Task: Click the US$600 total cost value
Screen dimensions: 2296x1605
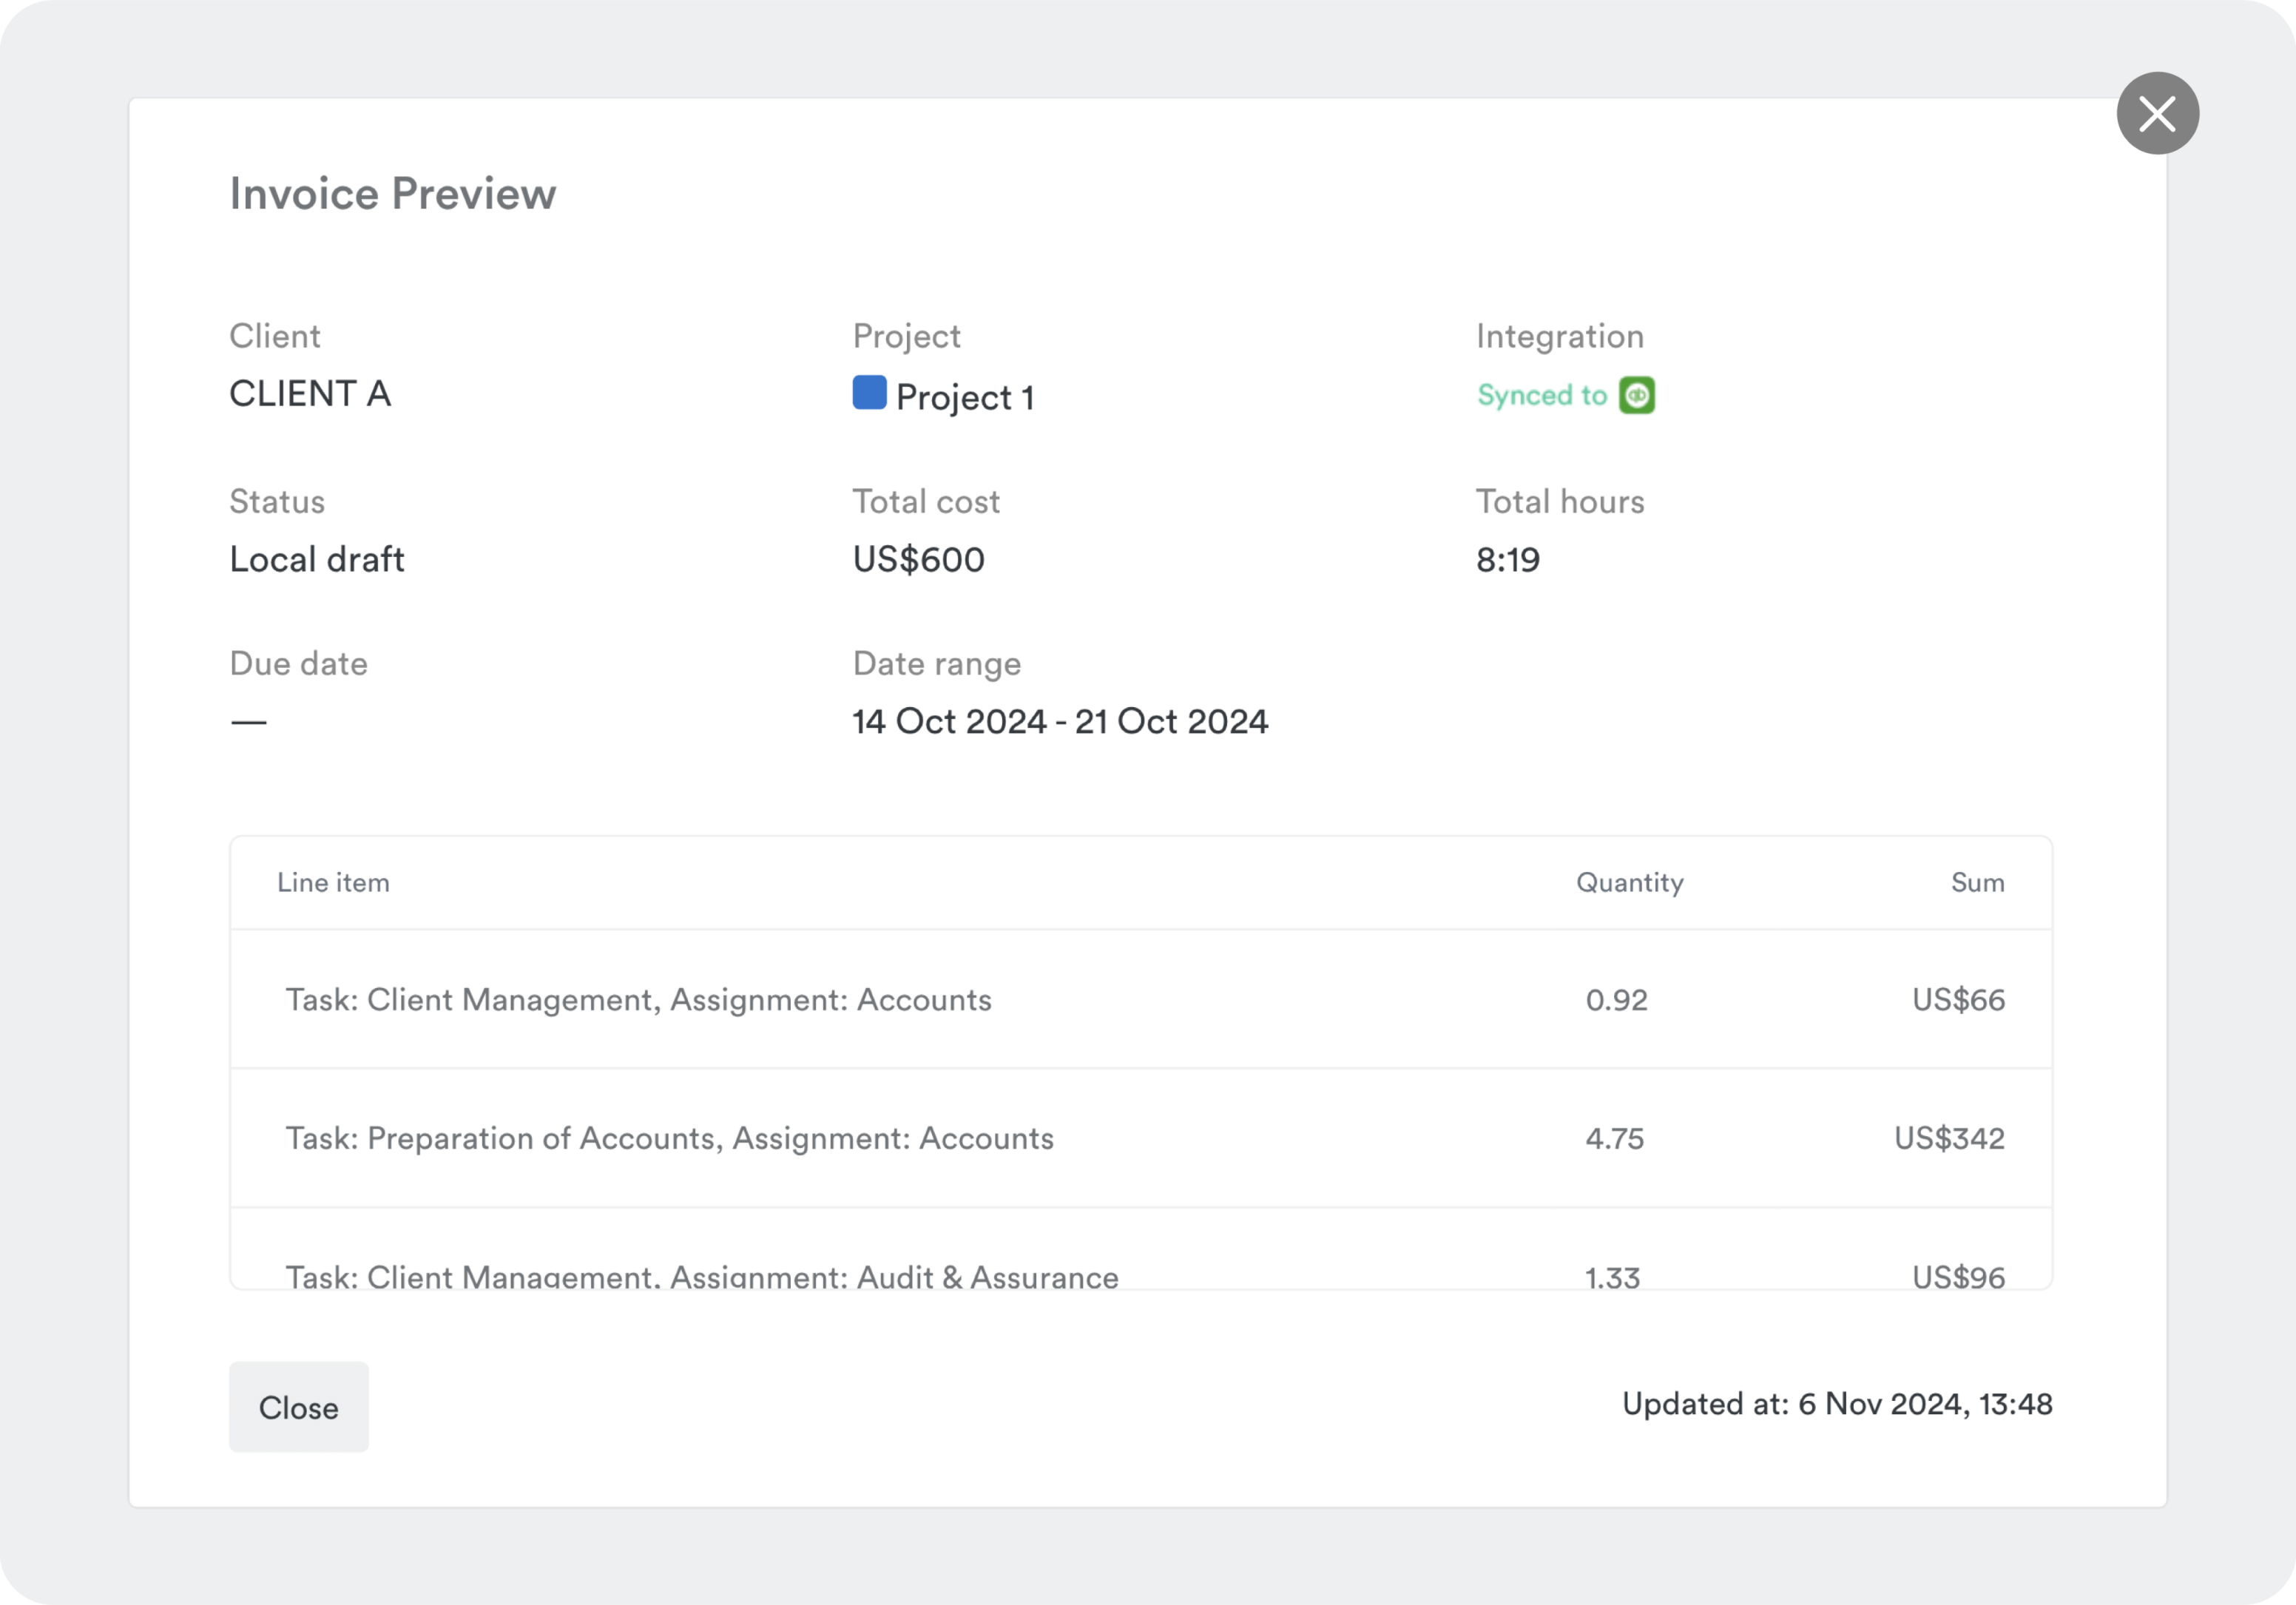Action: tap(918, 560)
